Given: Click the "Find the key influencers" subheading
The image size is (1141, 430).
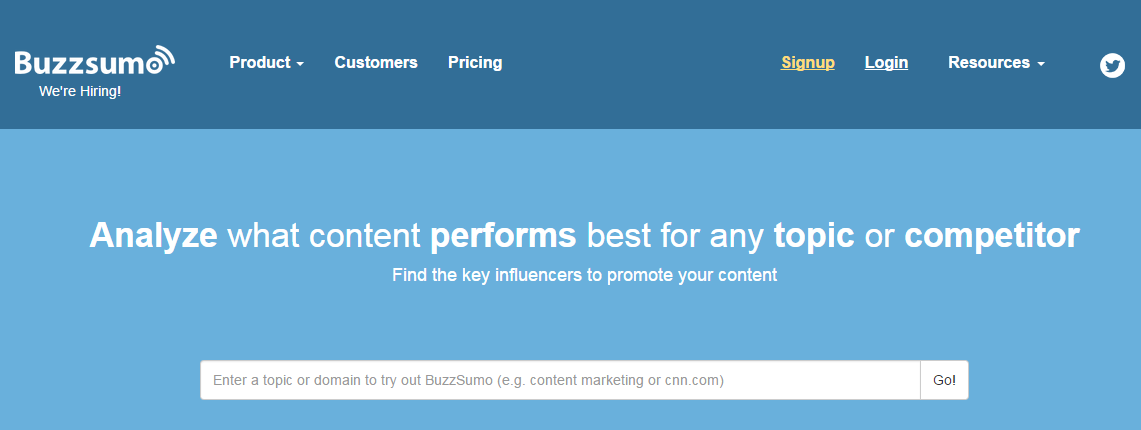Looking at the screenshot, I should (x=584, y=275).
